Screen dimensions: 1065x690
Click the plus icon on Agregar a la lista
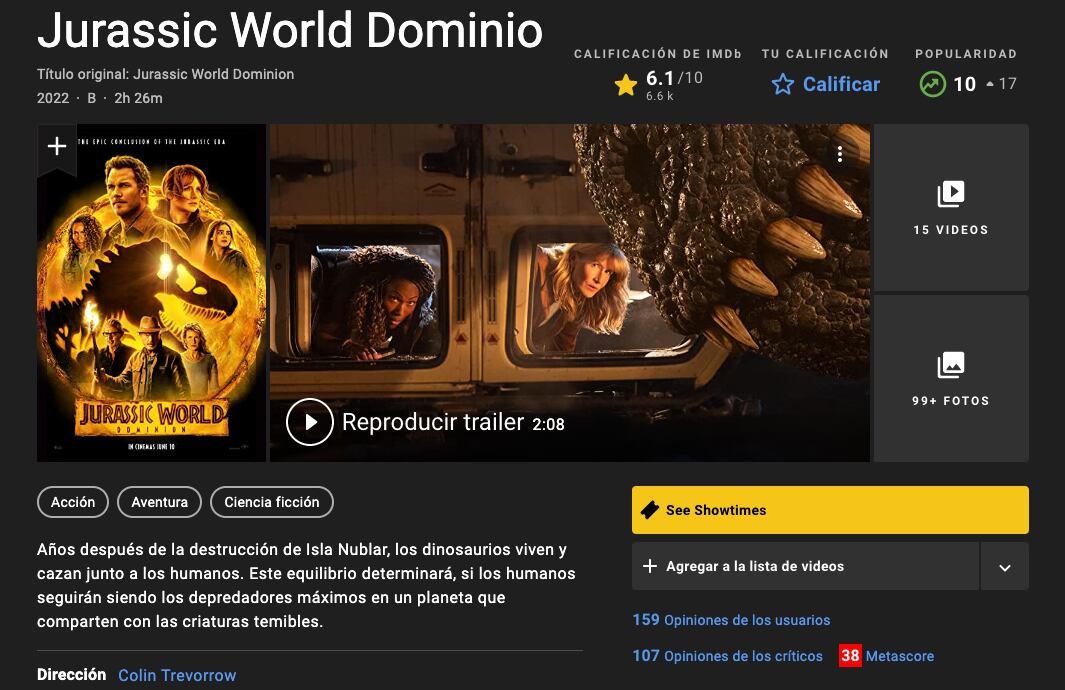tap(651, 566)
